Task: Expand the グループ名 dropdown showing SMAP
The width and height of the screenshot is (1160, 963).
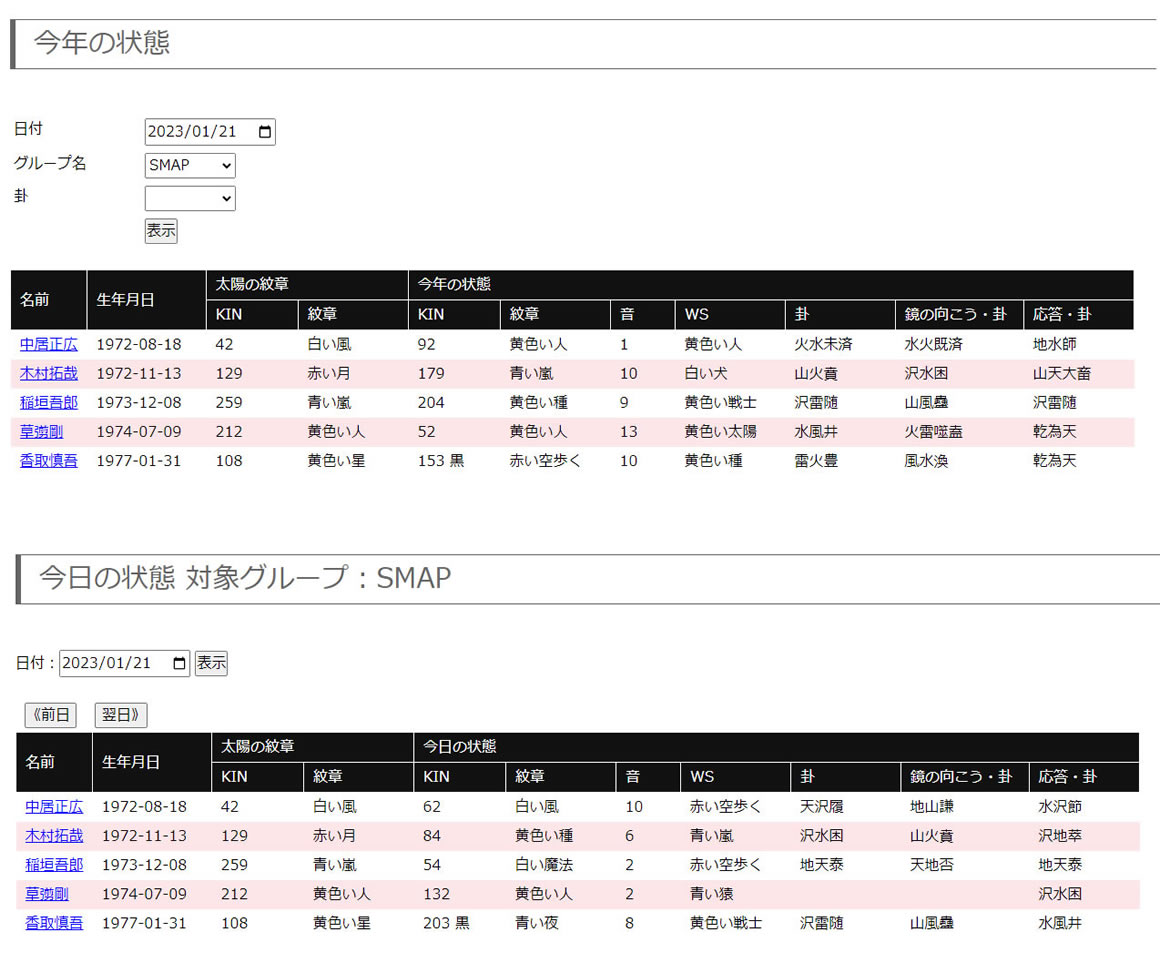Action: 190,165
